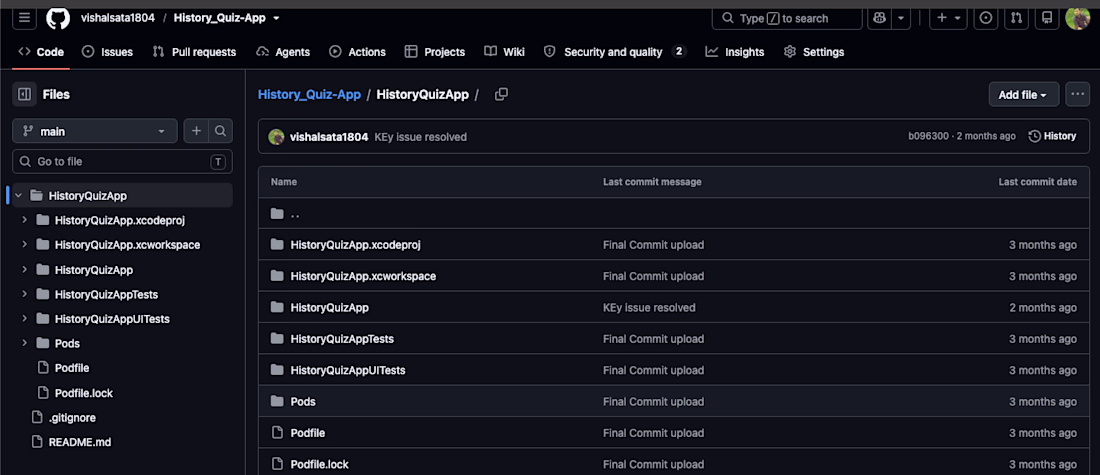Collapse the Files side panel
1100x475 pixels.
pos(24,94)
